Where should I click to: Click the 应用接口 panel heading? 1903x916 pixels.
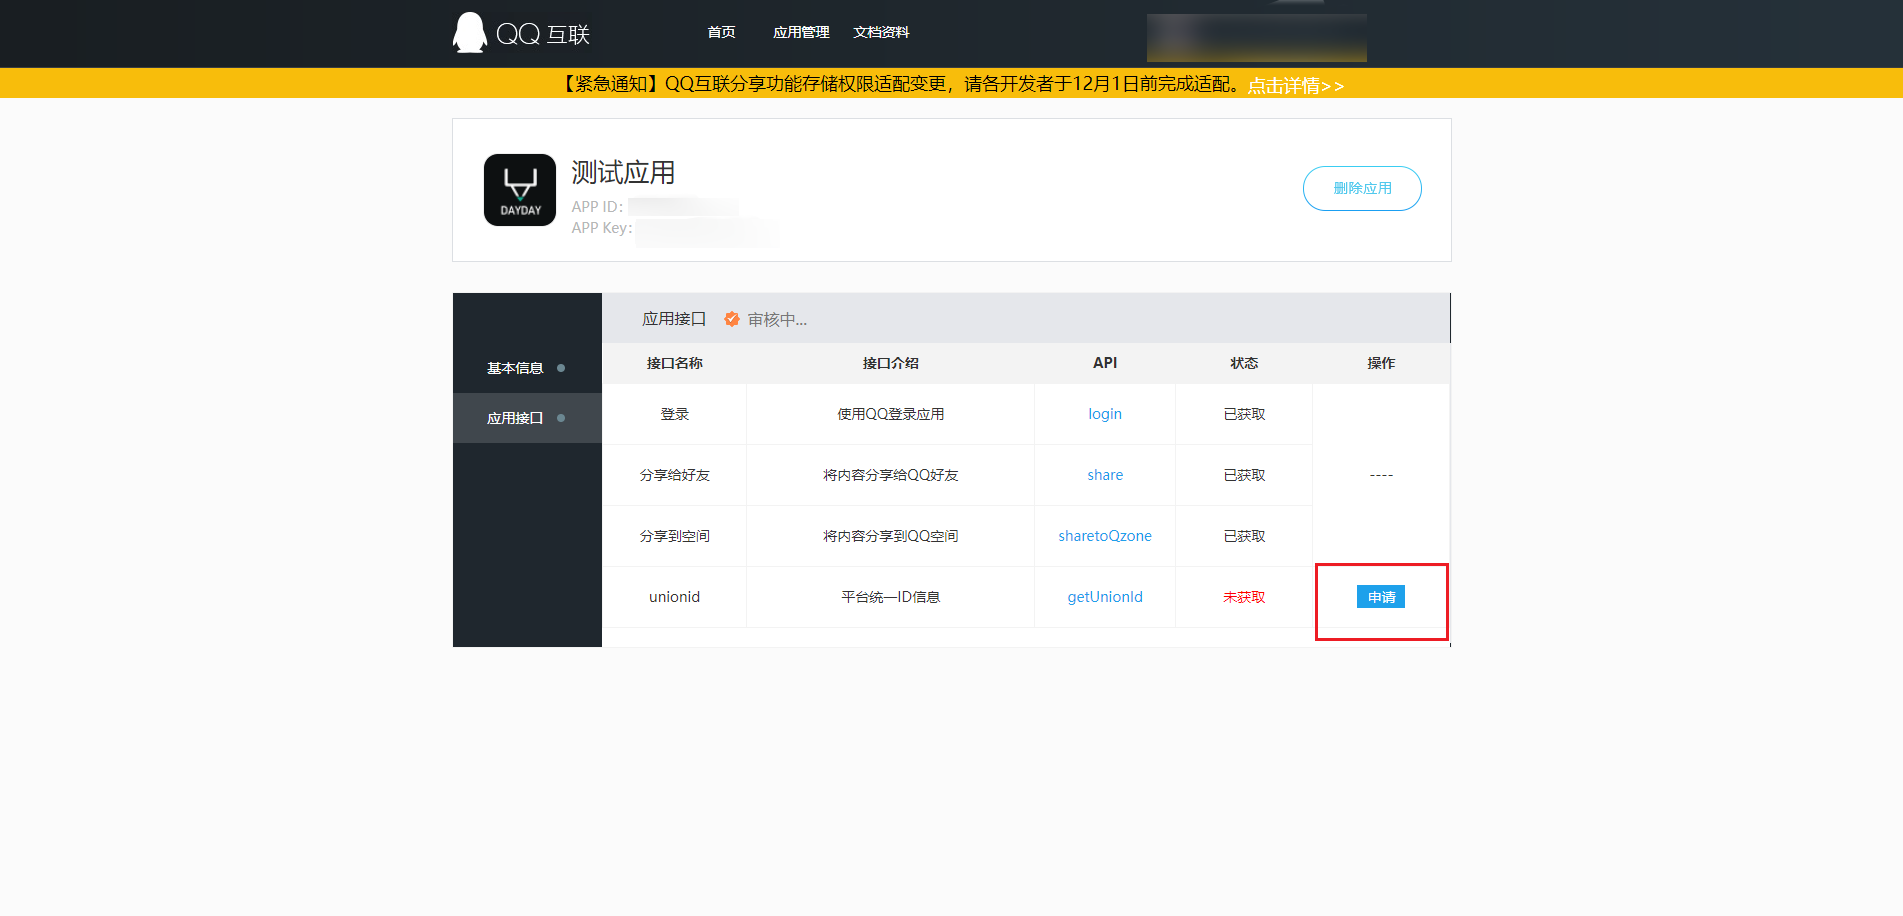(674, 319)
